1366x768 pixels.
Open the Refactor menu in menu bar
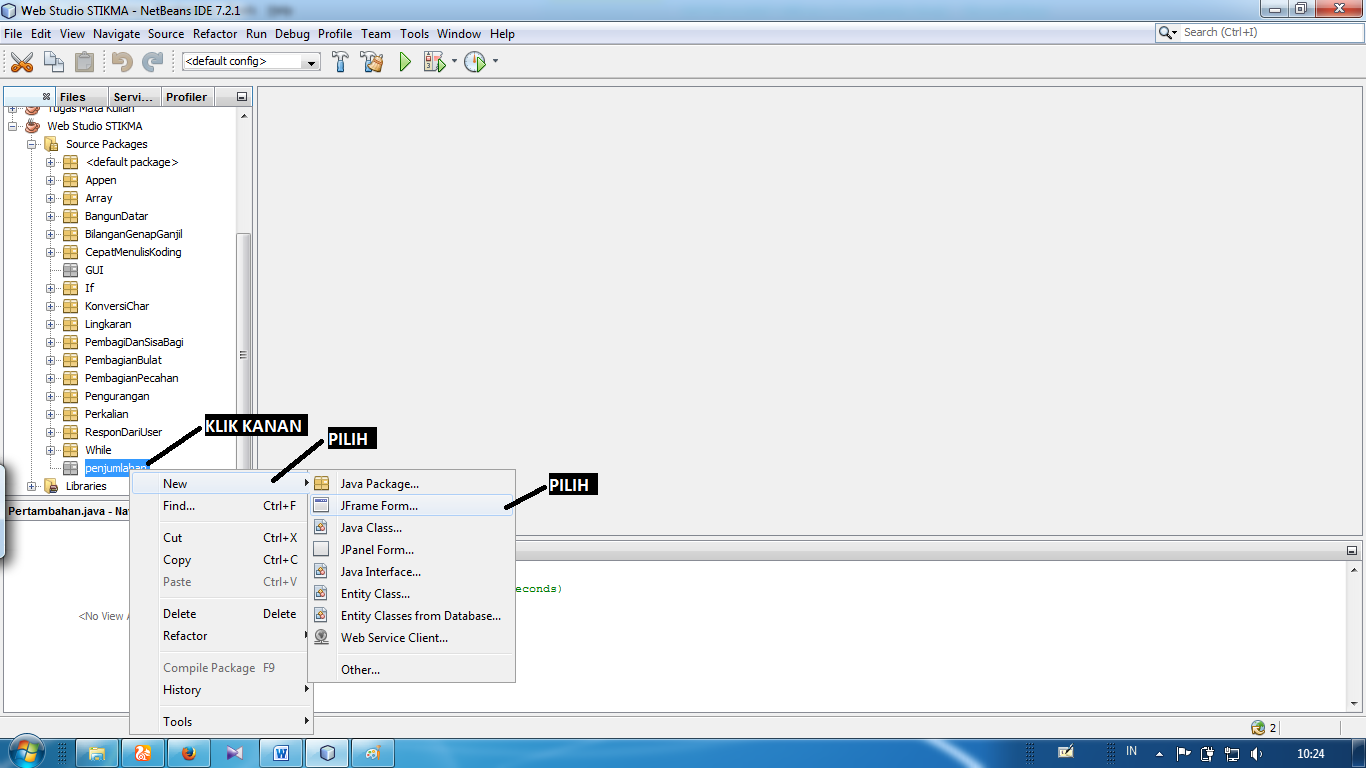215,33
